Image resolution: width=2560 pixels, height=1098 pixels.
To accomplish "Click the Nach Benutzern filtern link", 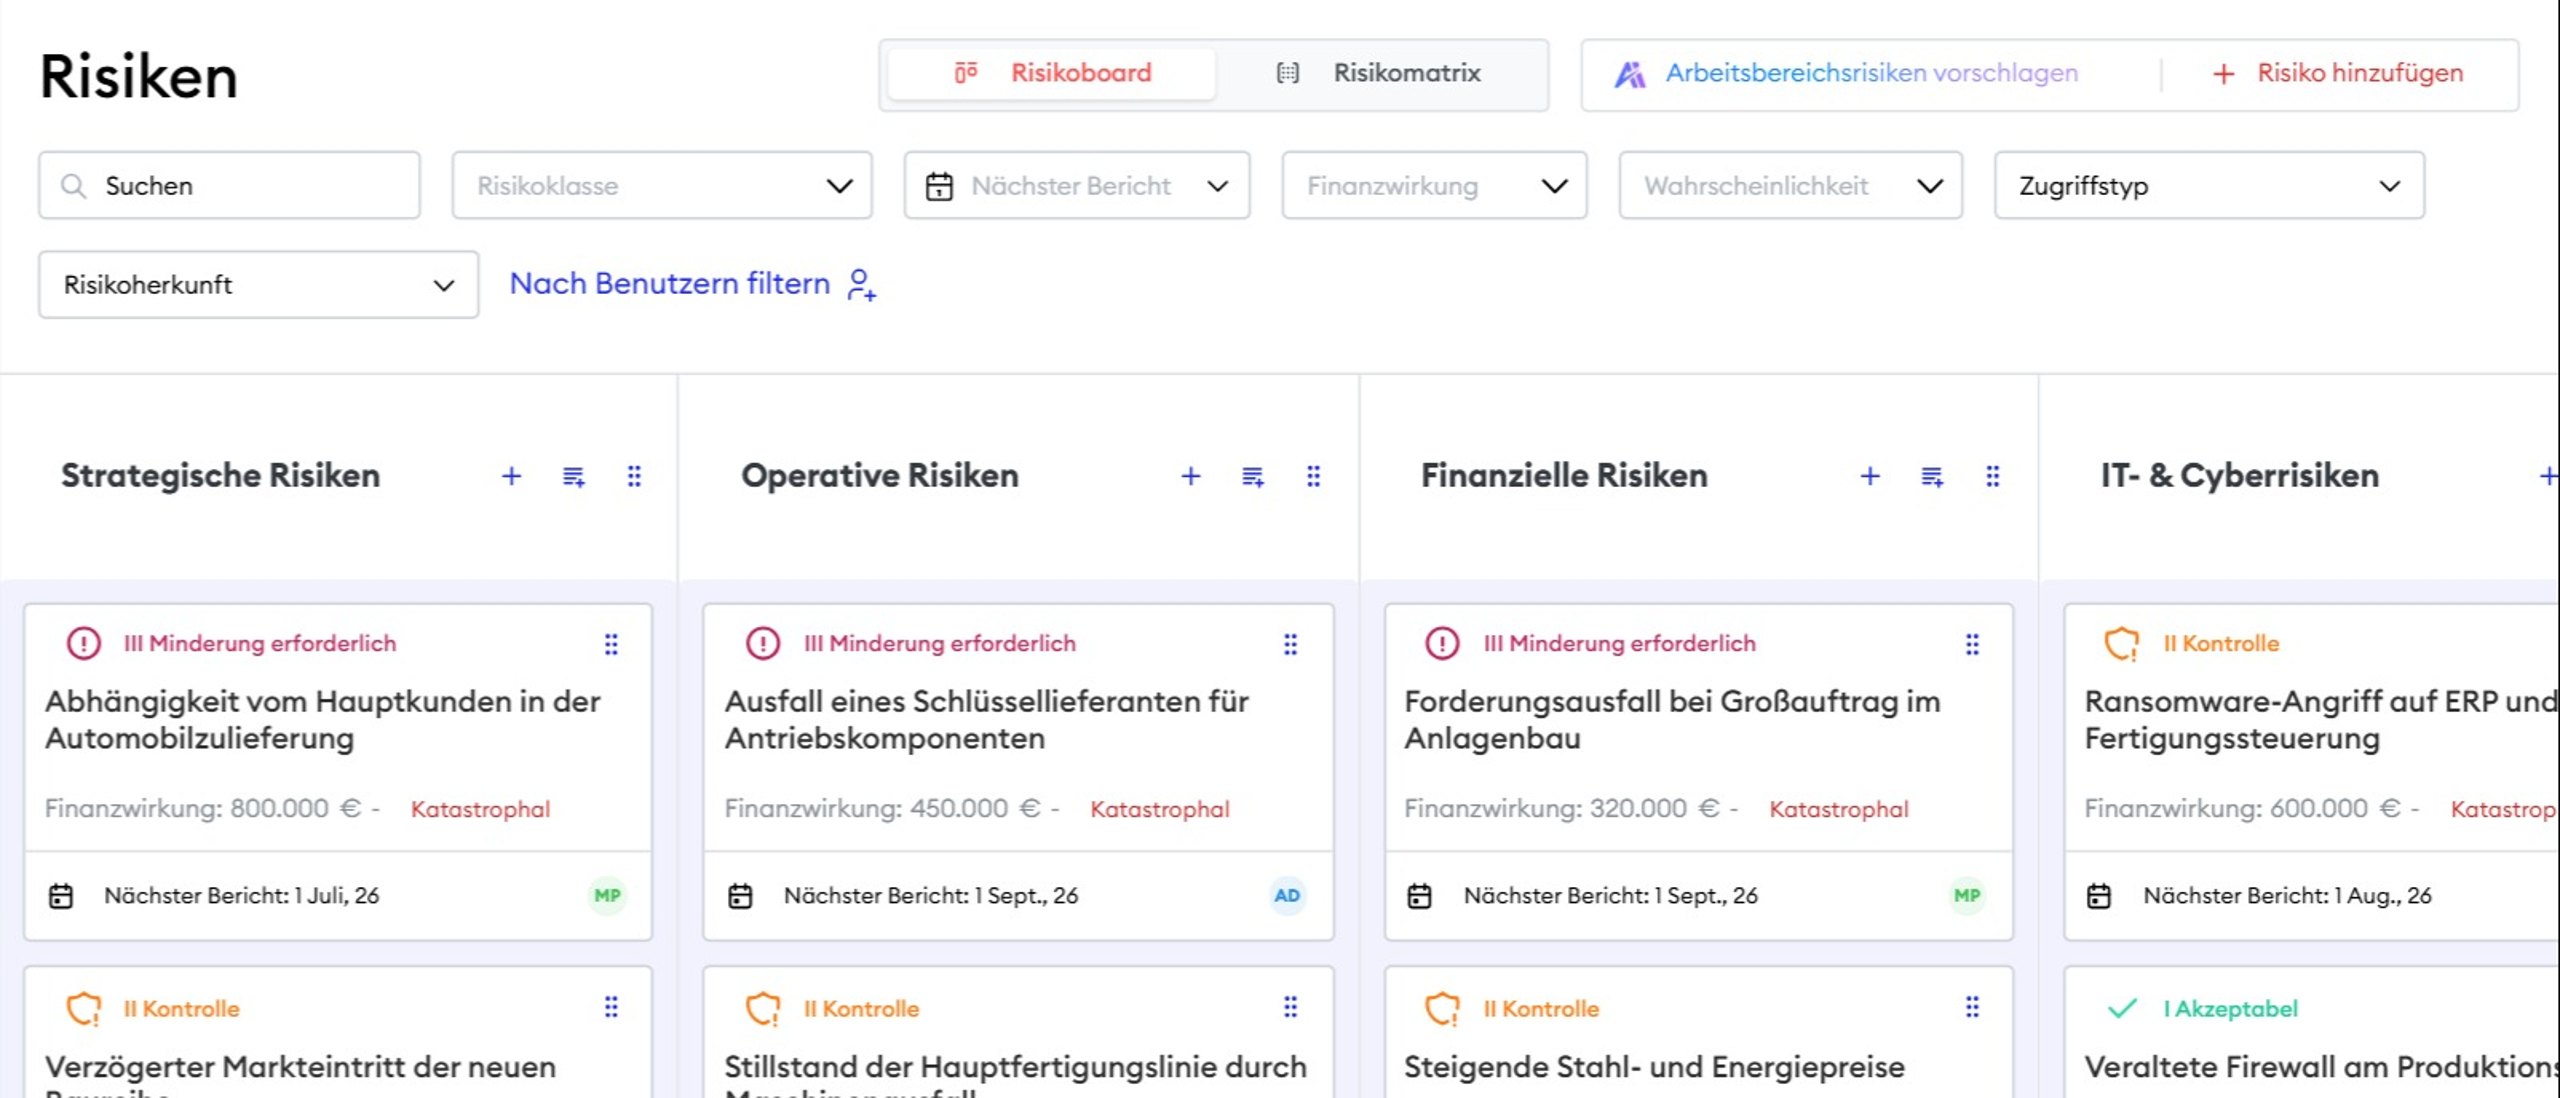I will pos(670,284).
